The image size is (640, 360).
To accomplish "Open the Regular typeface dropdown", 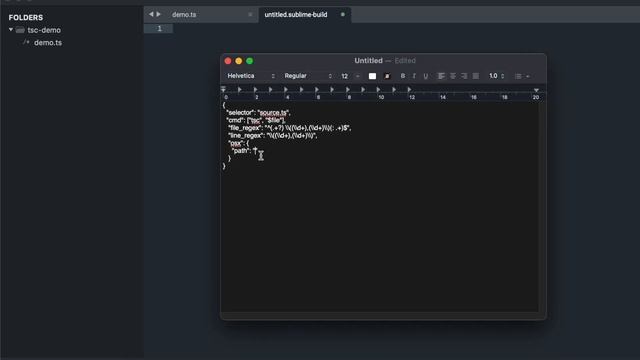I will tap(308, 76).
